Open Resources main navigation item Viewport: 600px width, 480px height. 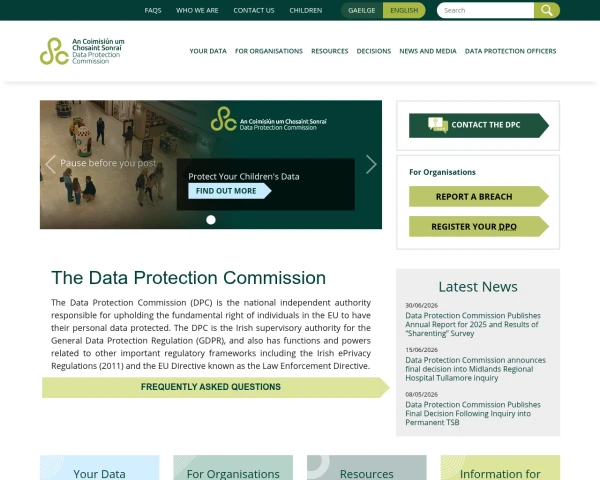329,51
